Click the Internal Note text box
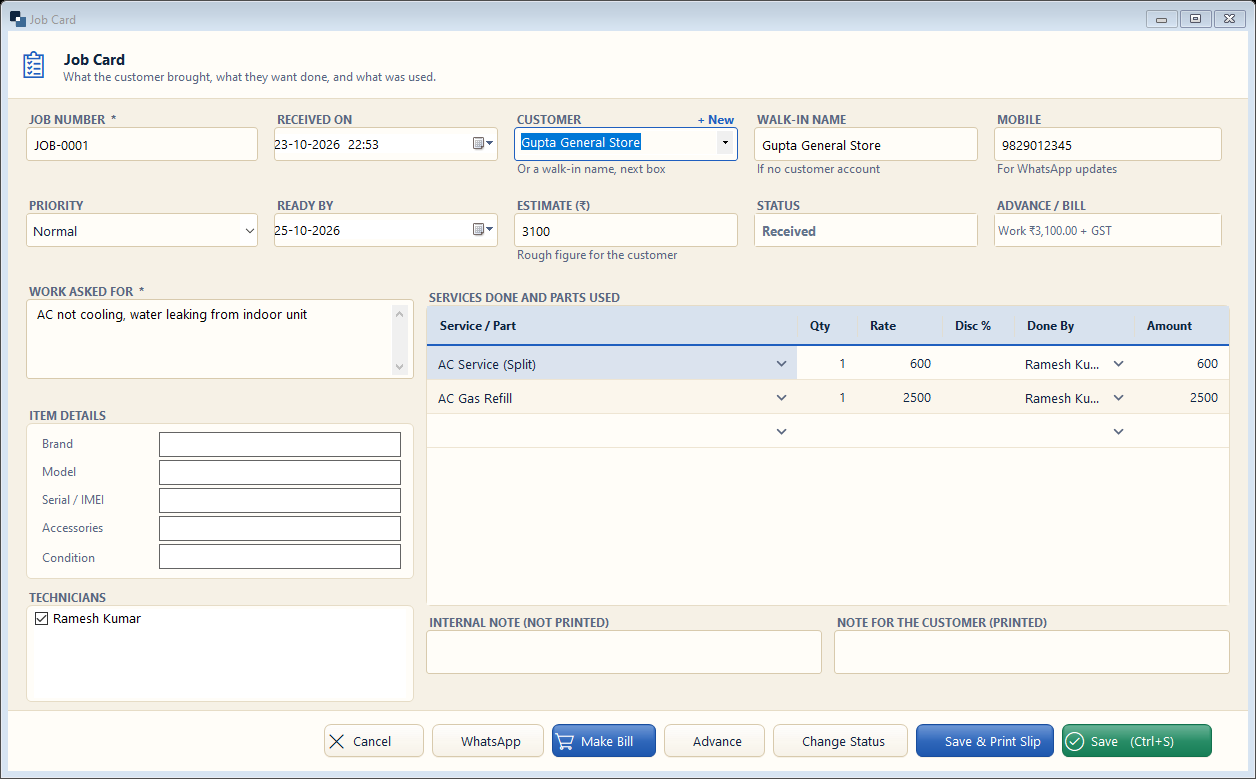 pyautogui.click(x=624, y=652)
